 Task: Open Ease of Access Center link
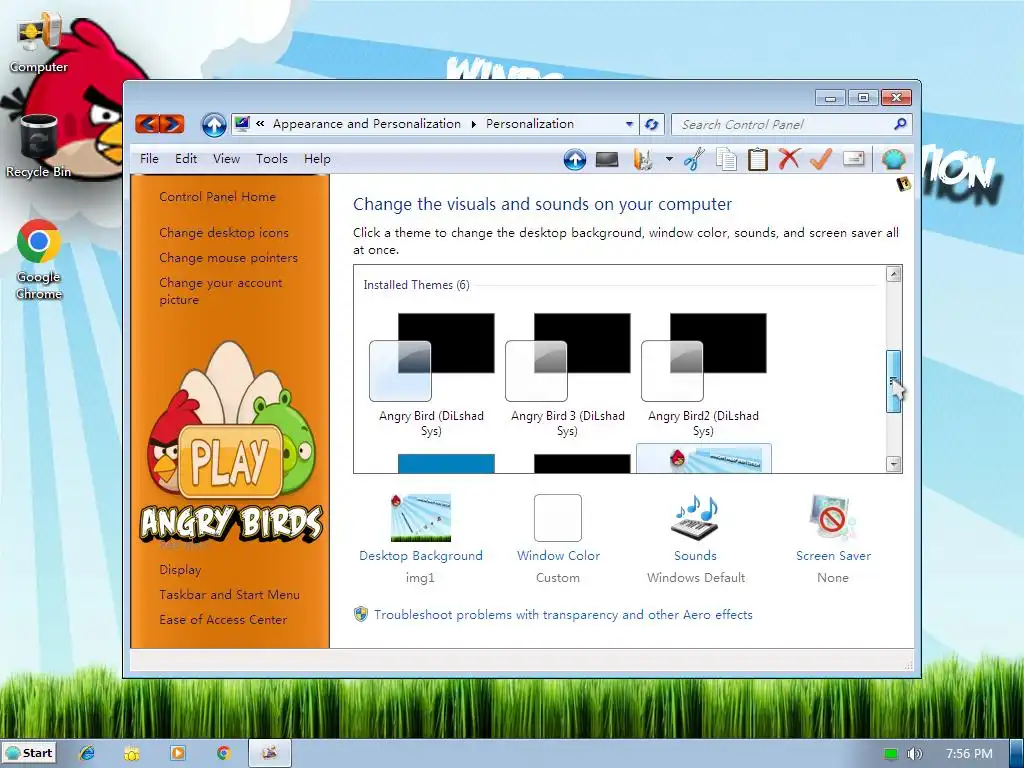point(223,619)
